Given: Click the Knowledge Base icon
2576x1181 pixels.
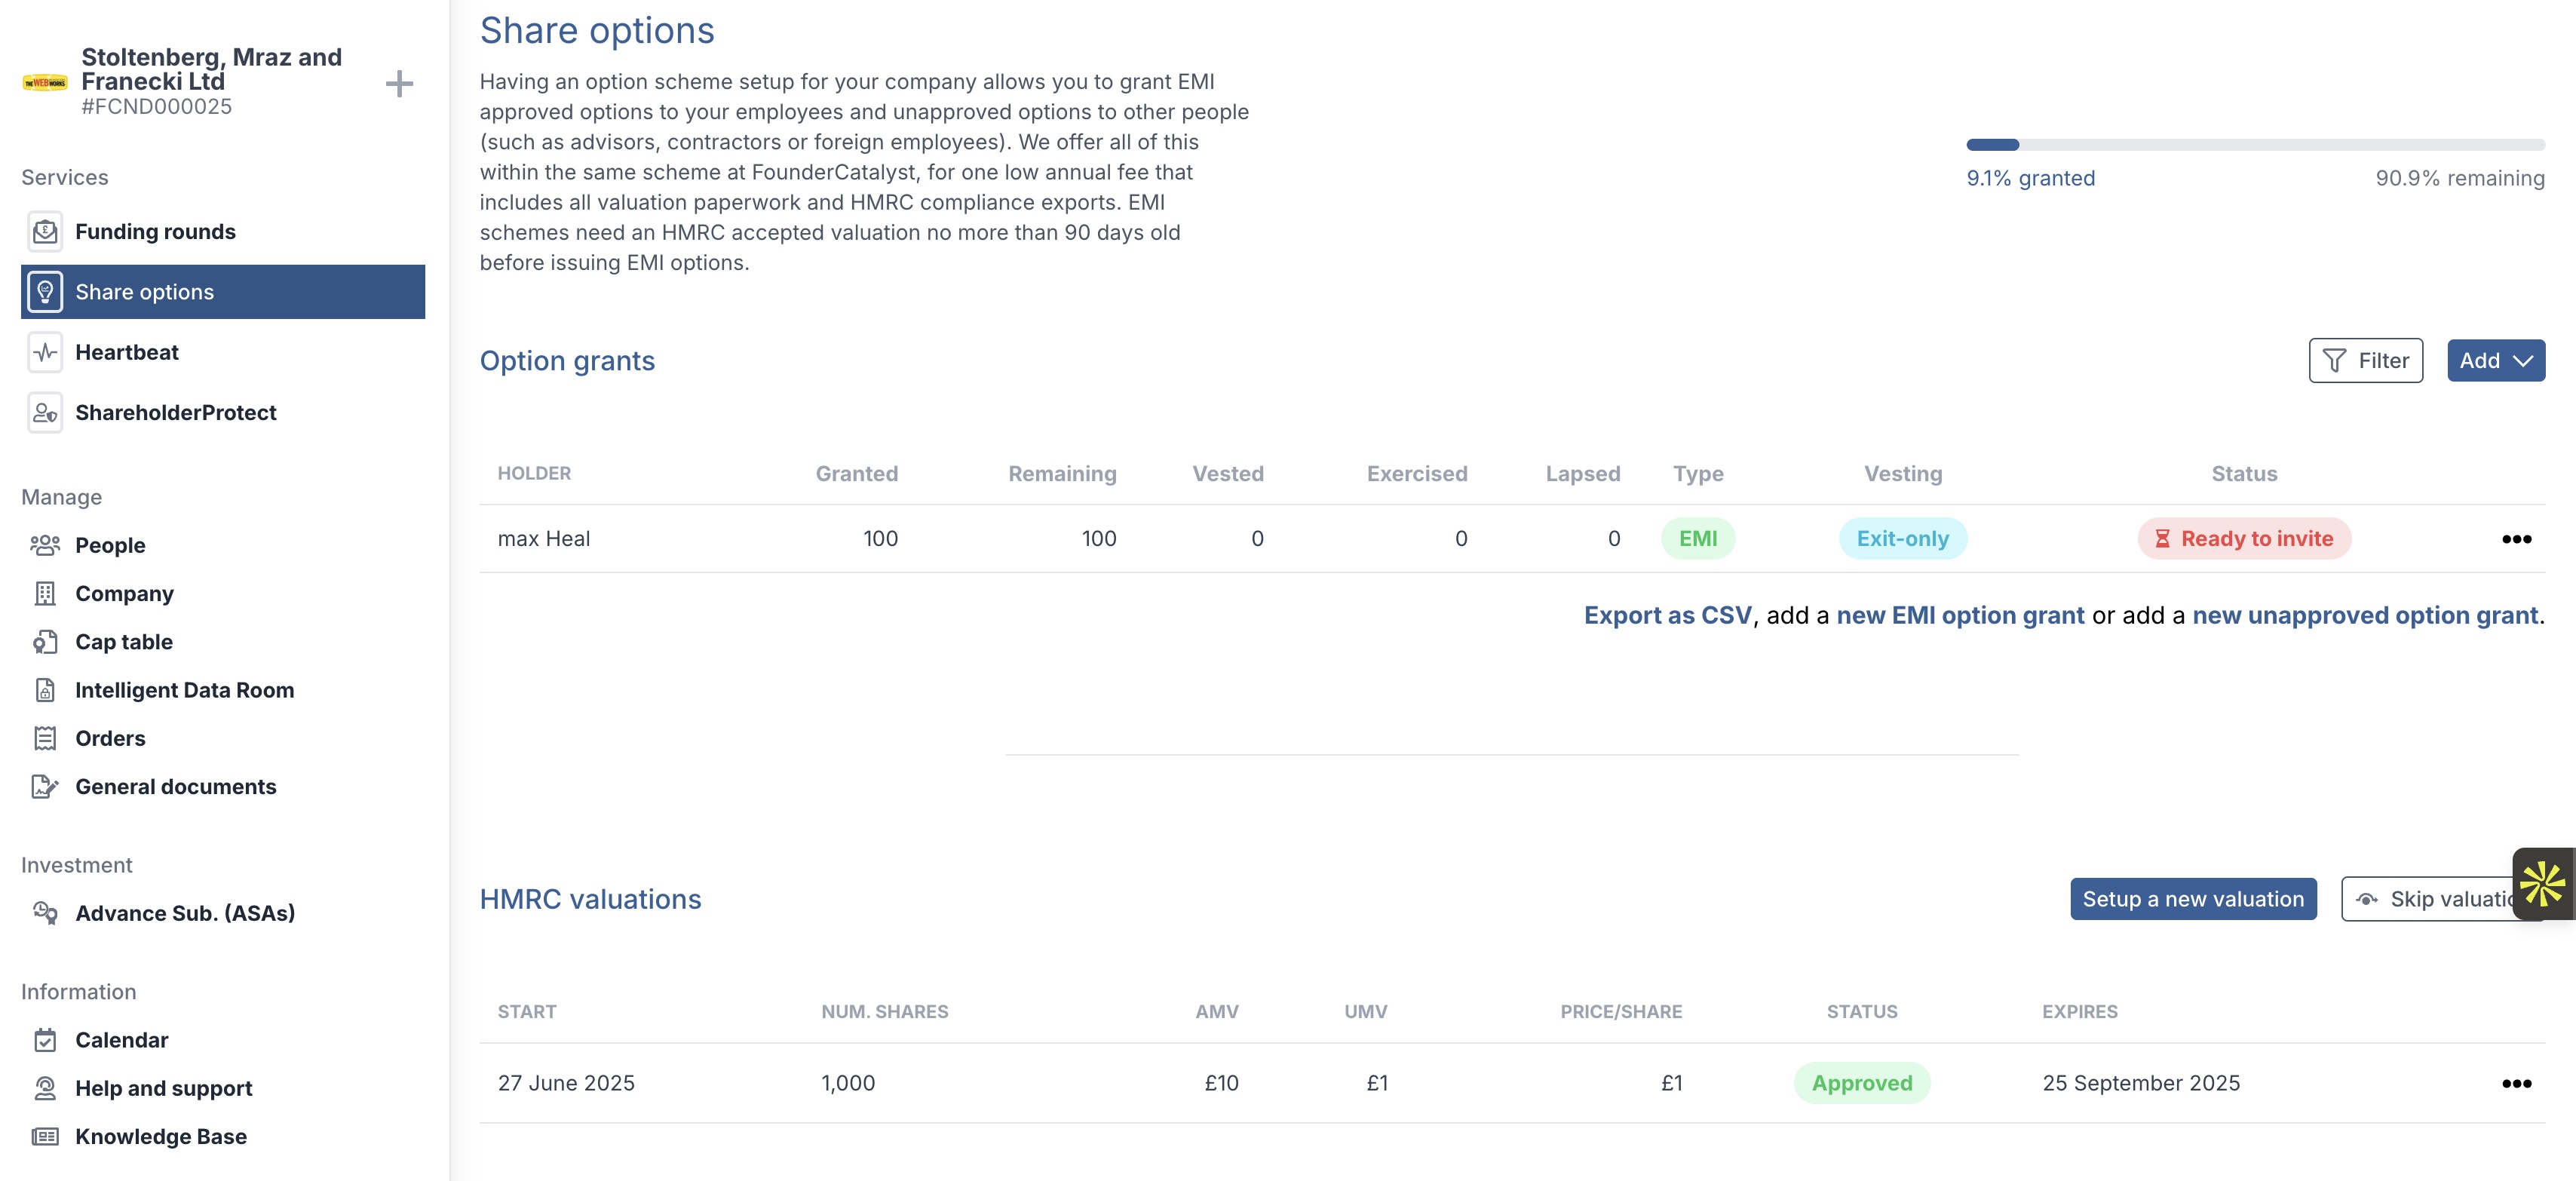Looking at the screenshot, I should click(44, 1136).
